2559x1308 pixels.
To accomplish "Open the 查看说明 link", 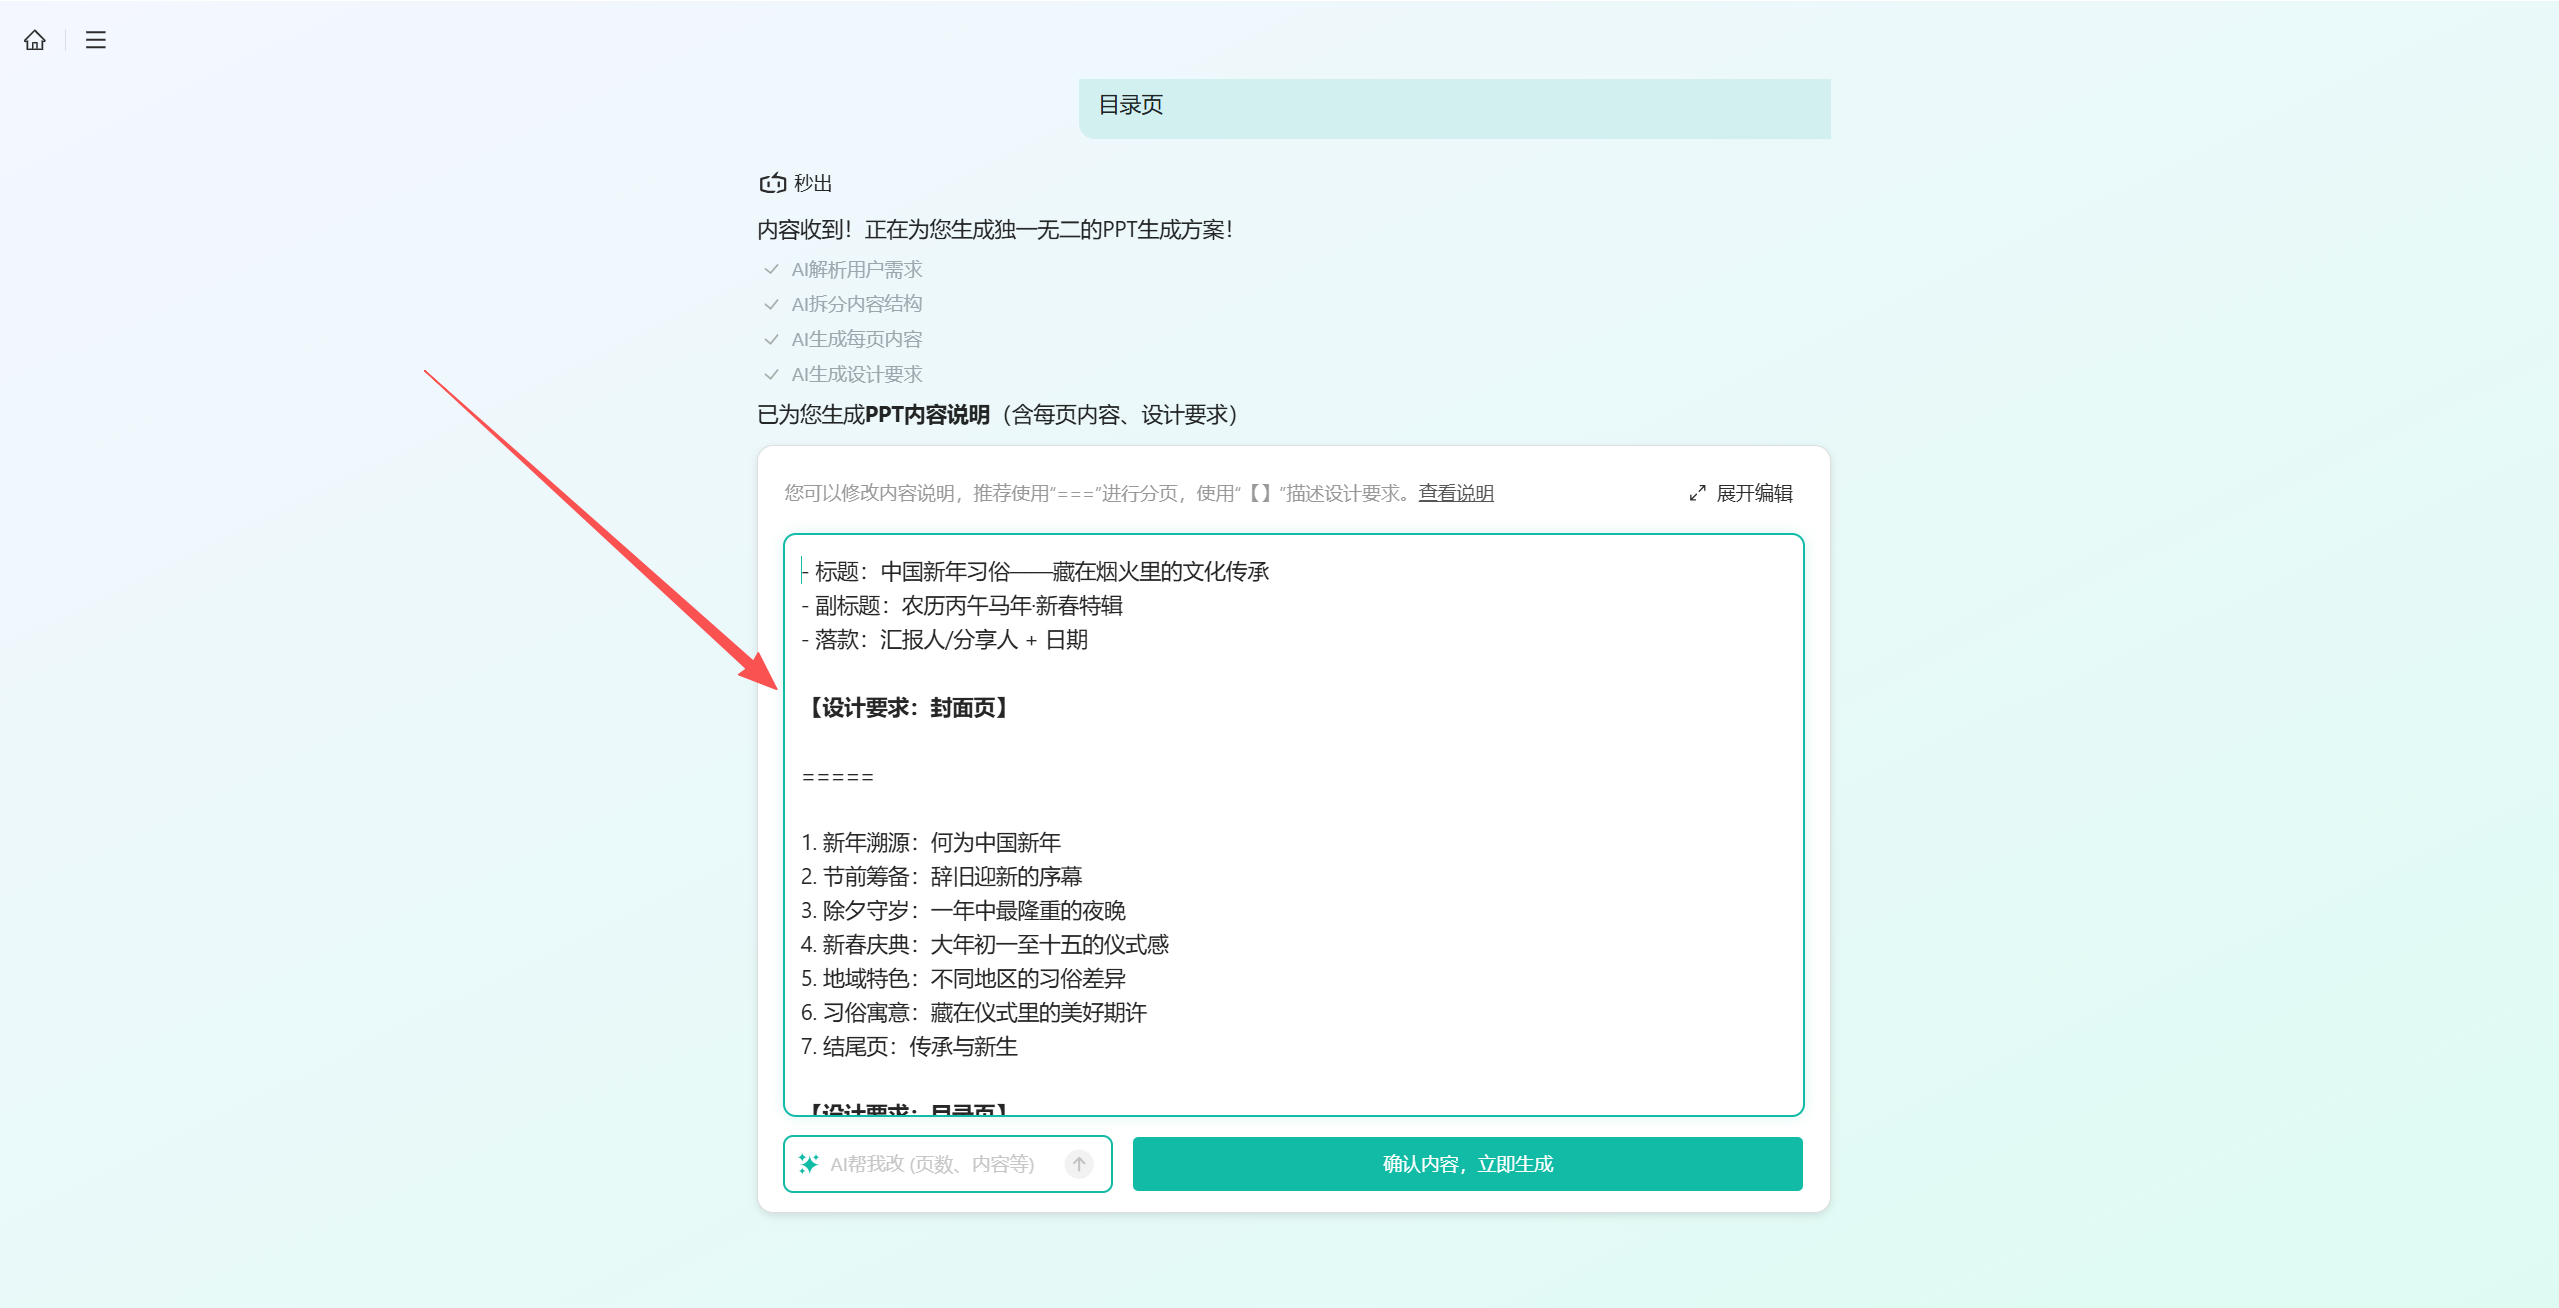I will coord(1455,493).
